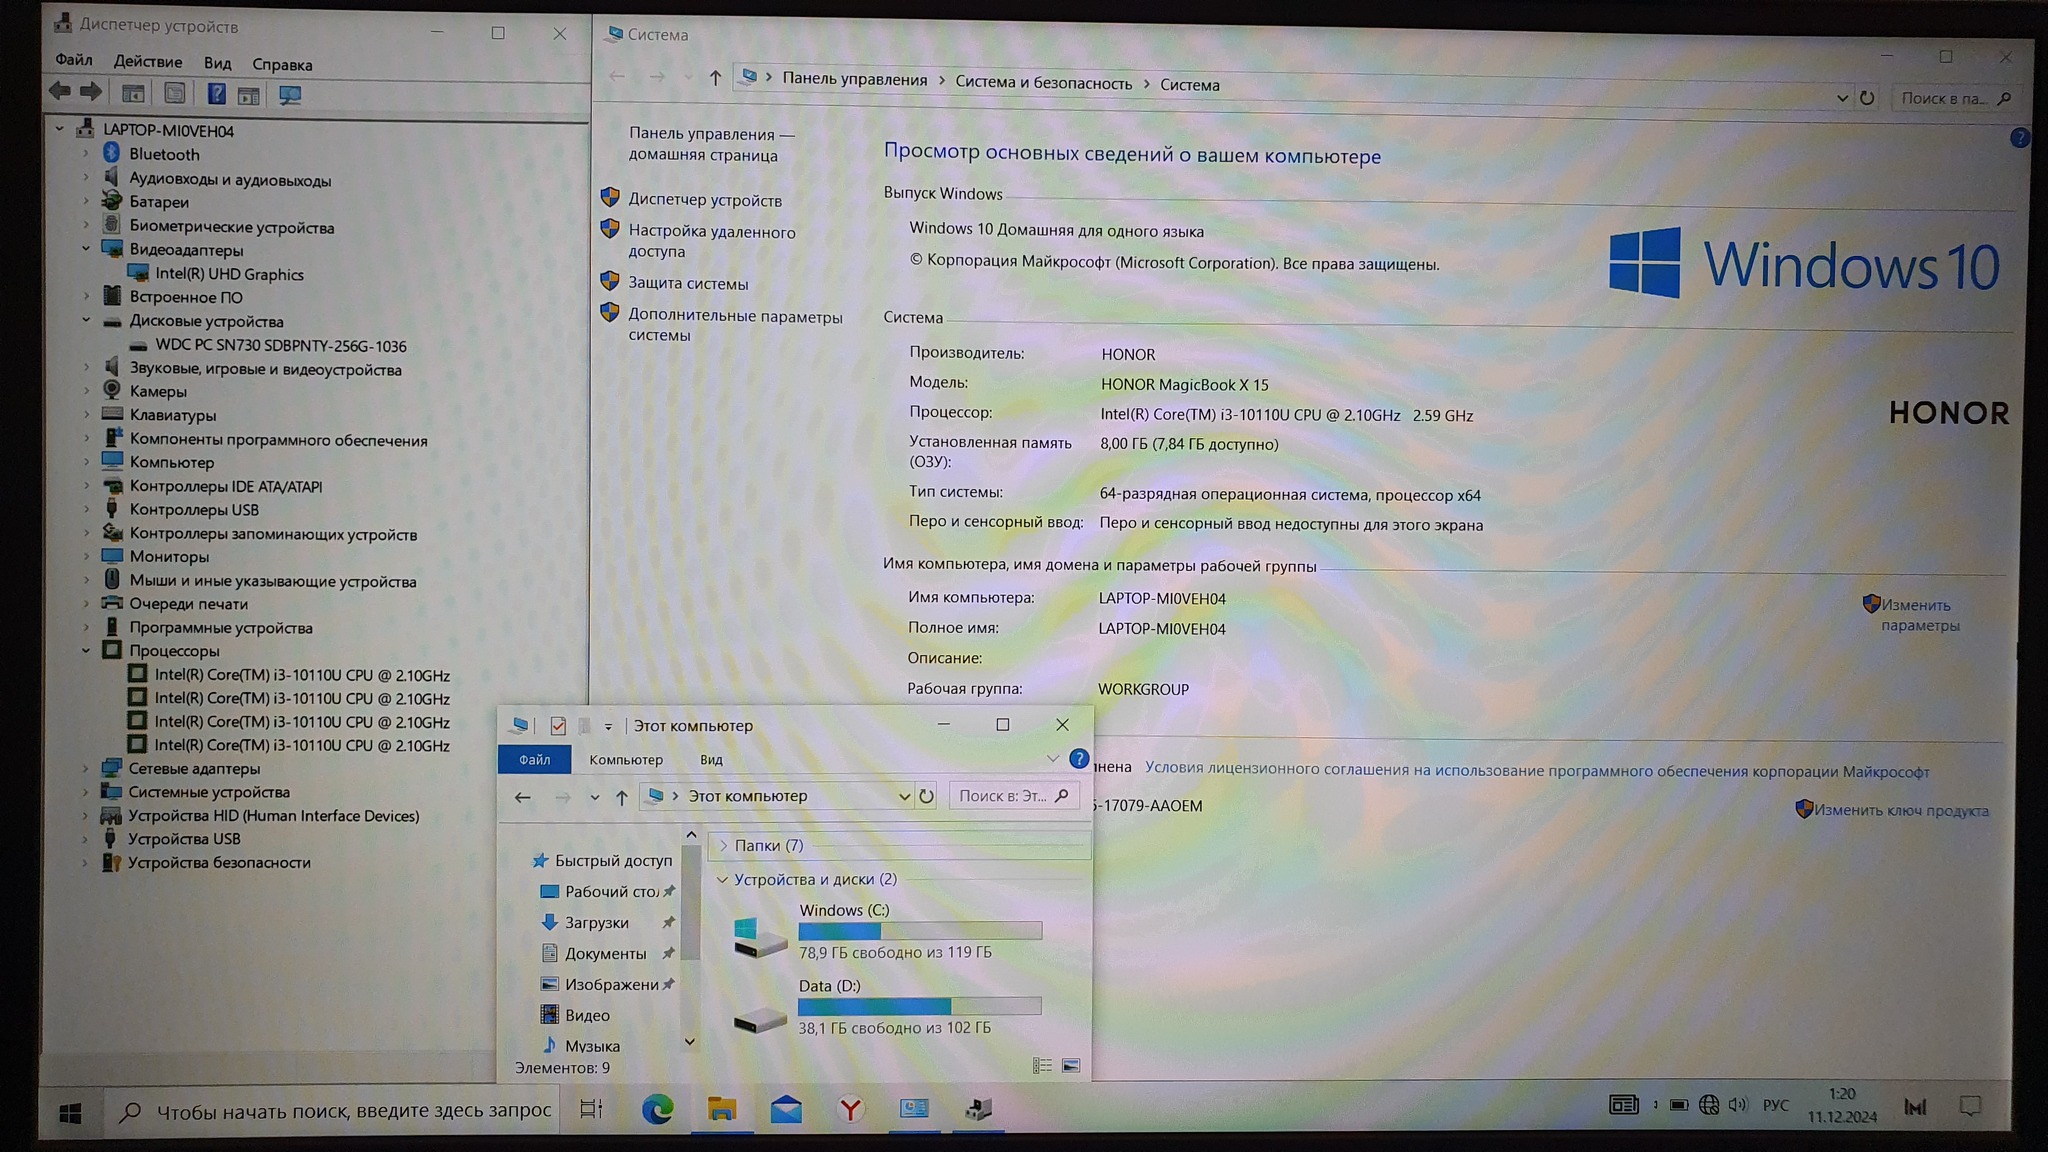The width and height of the screenshot is (2048, 1152).
Task: Open the Действие menu in Device Manager
Action: [148, 62]
